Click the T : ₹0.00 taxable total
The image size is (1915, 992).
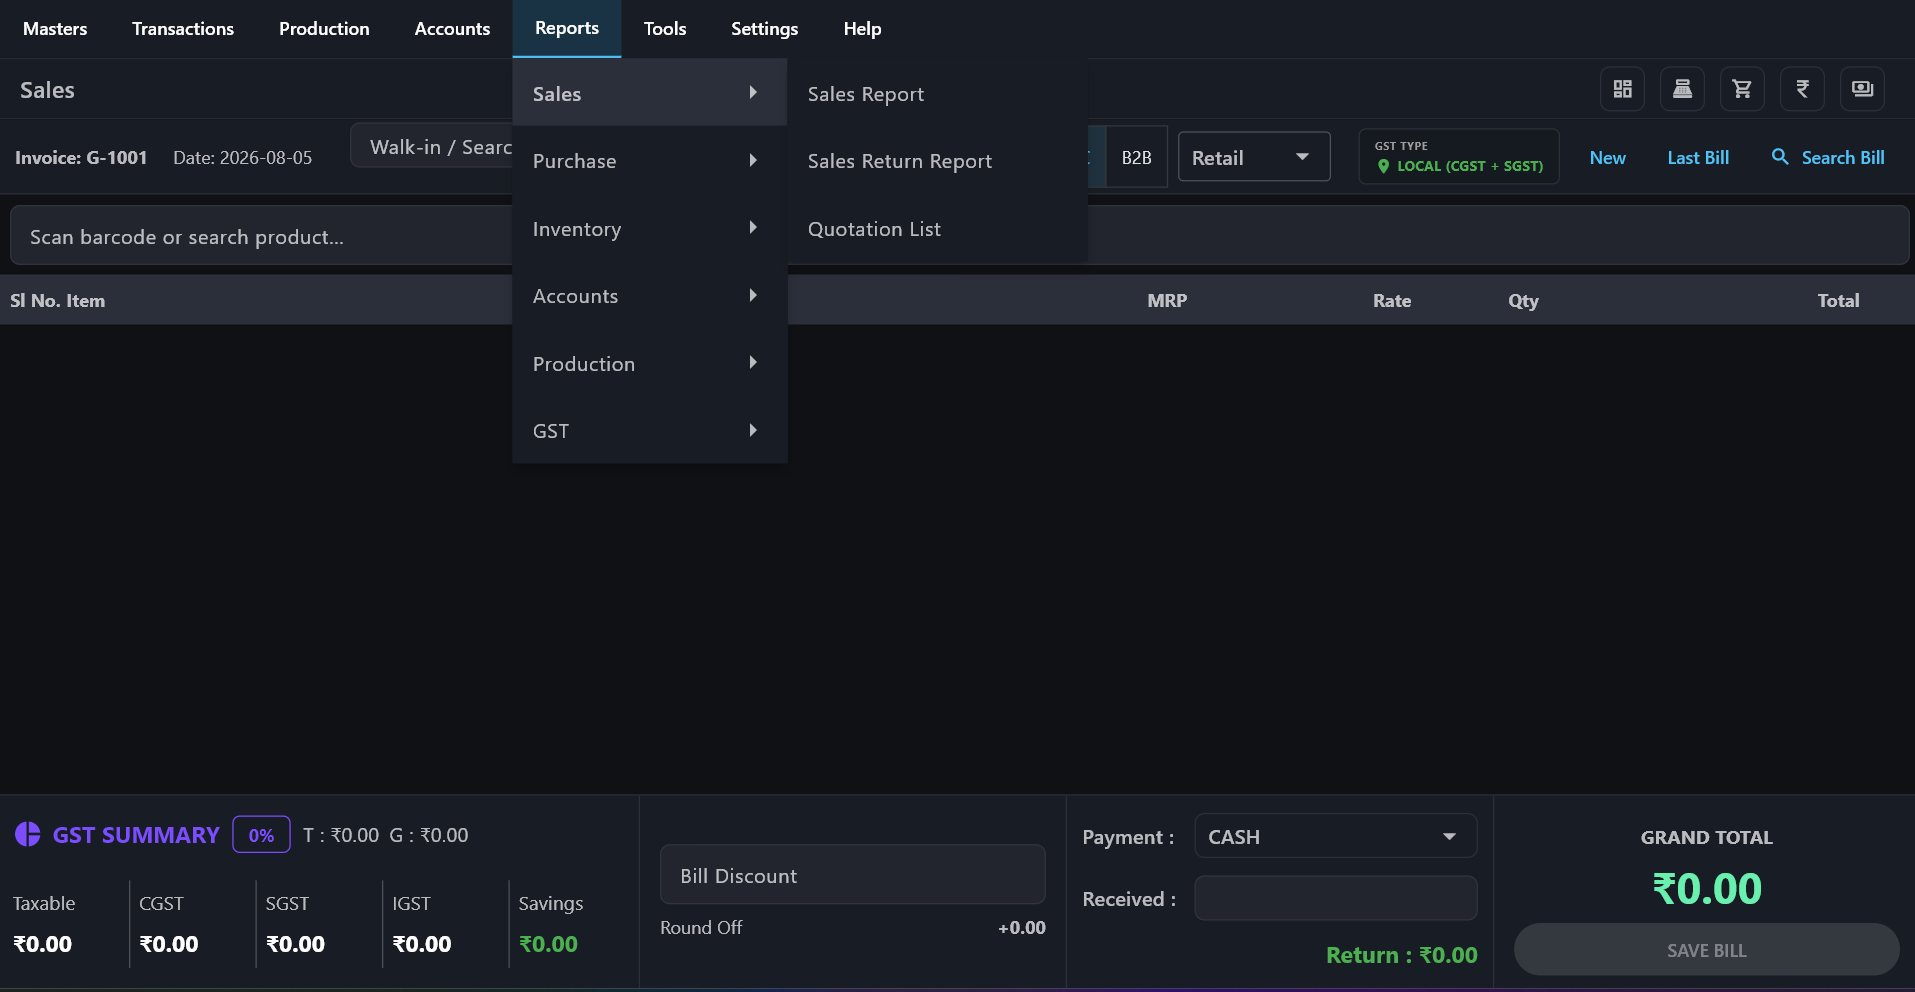341,834
